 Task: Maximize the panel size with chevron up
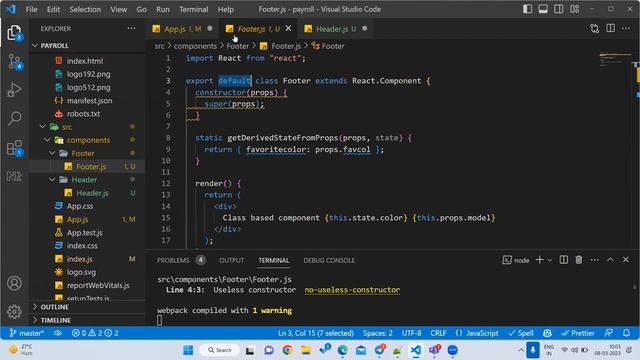click(610, 260)
